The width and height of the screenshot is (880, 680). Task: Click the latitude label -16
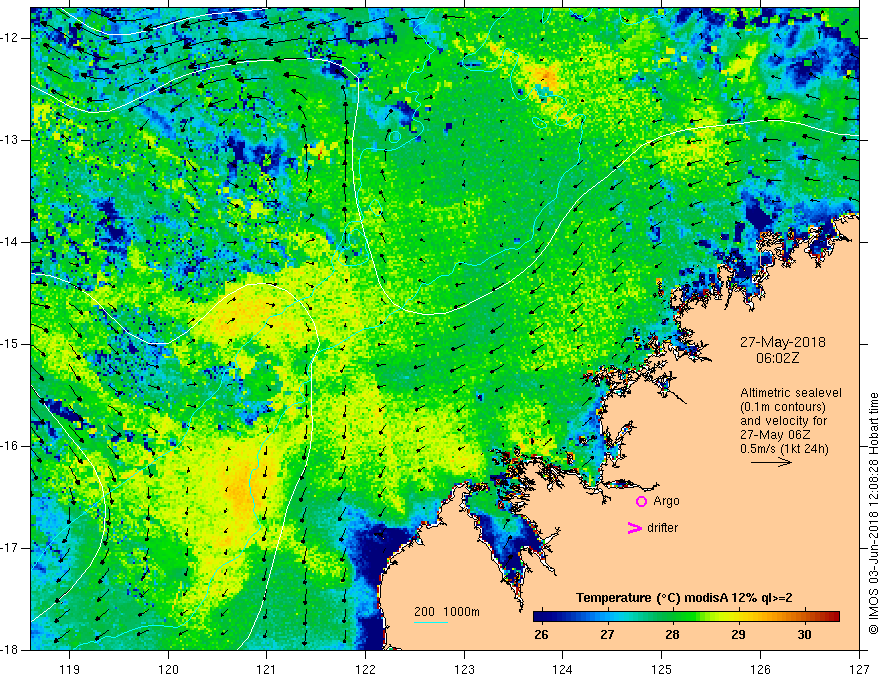tap(11, 446)
